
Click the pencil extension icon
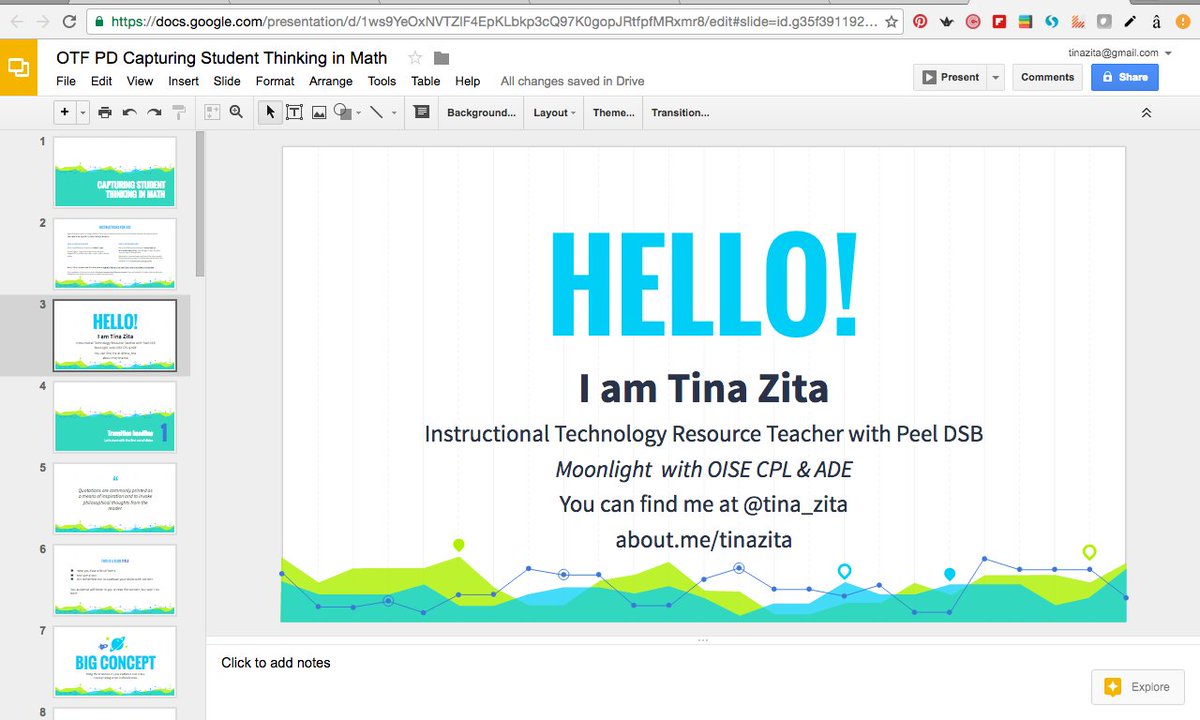coord(1130,20)
